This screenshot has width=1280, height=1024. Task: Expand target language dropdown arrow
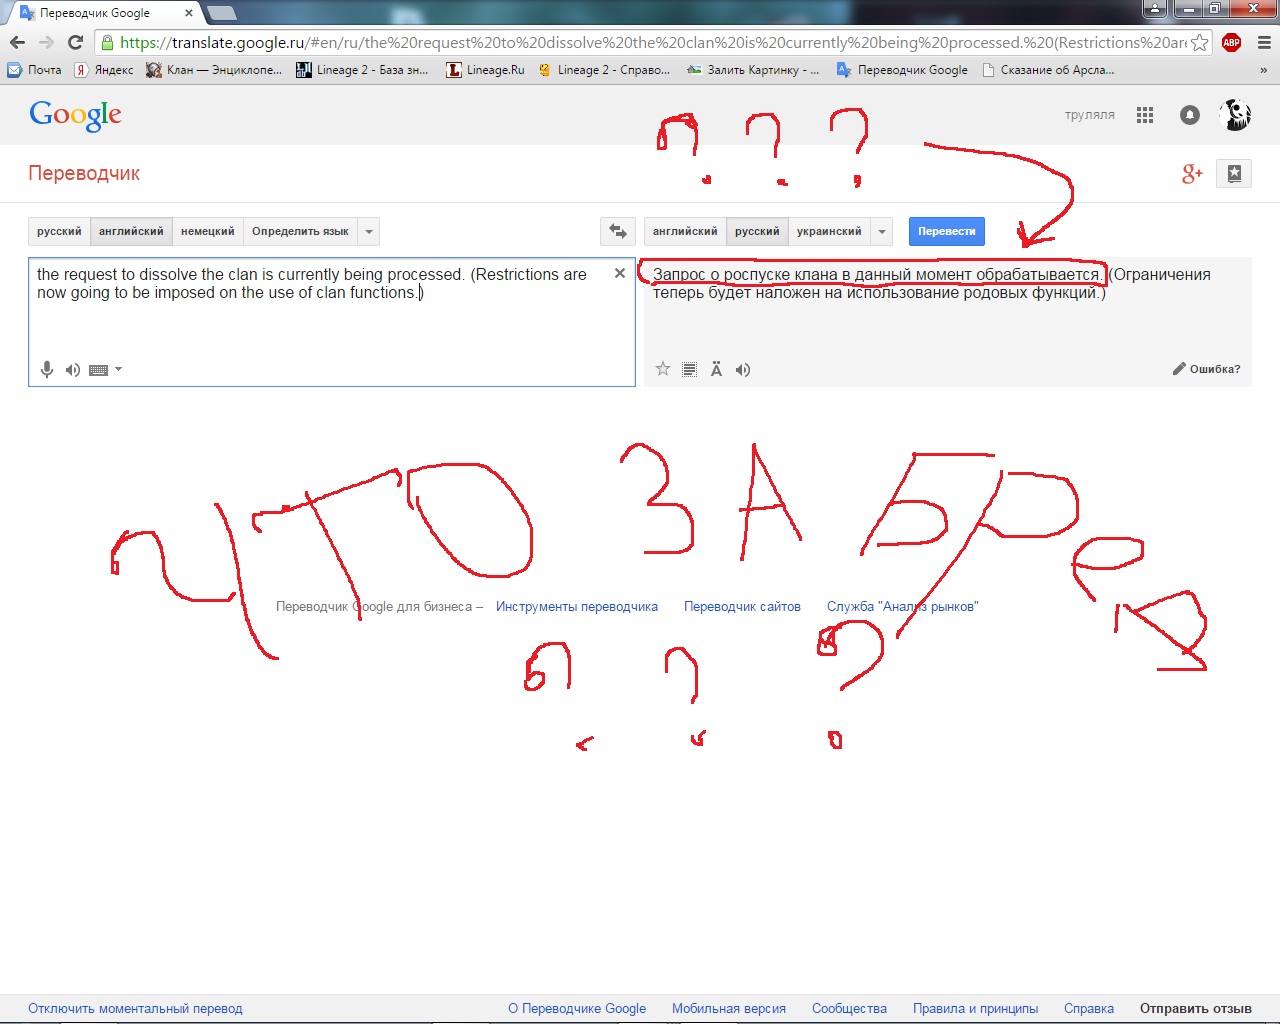pyautogui.click(x=882, y=231)
